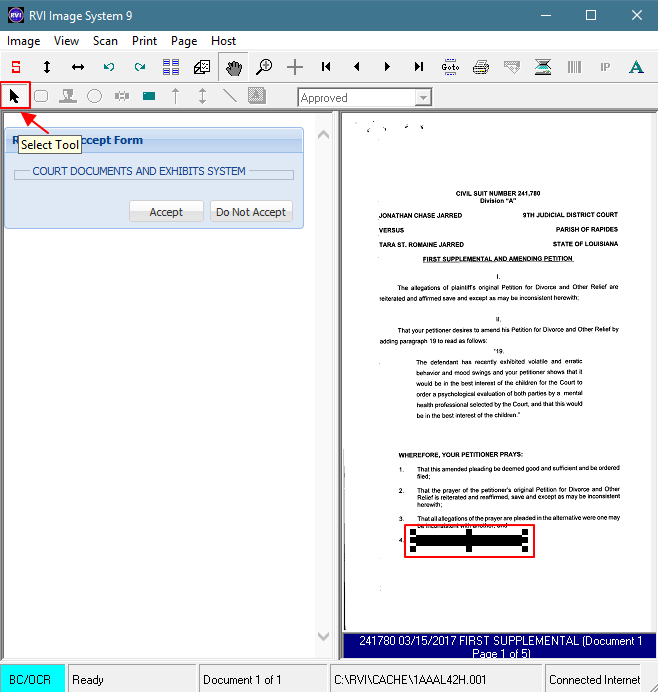Select the rounded rectangle annotation tool
The height and width of the screenshot is (692, 658).
(x=41, y=96)
